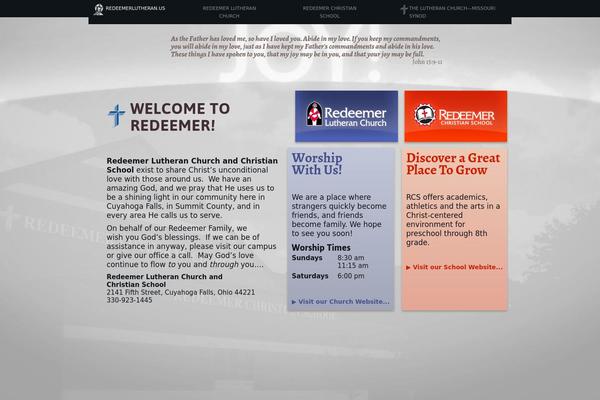Click the bold Redeemer Lutheran Church and Christian School address title
Image resolution: width=600 pixels, height=400 pixels.
pyautogui.click(x=165, y=281)
